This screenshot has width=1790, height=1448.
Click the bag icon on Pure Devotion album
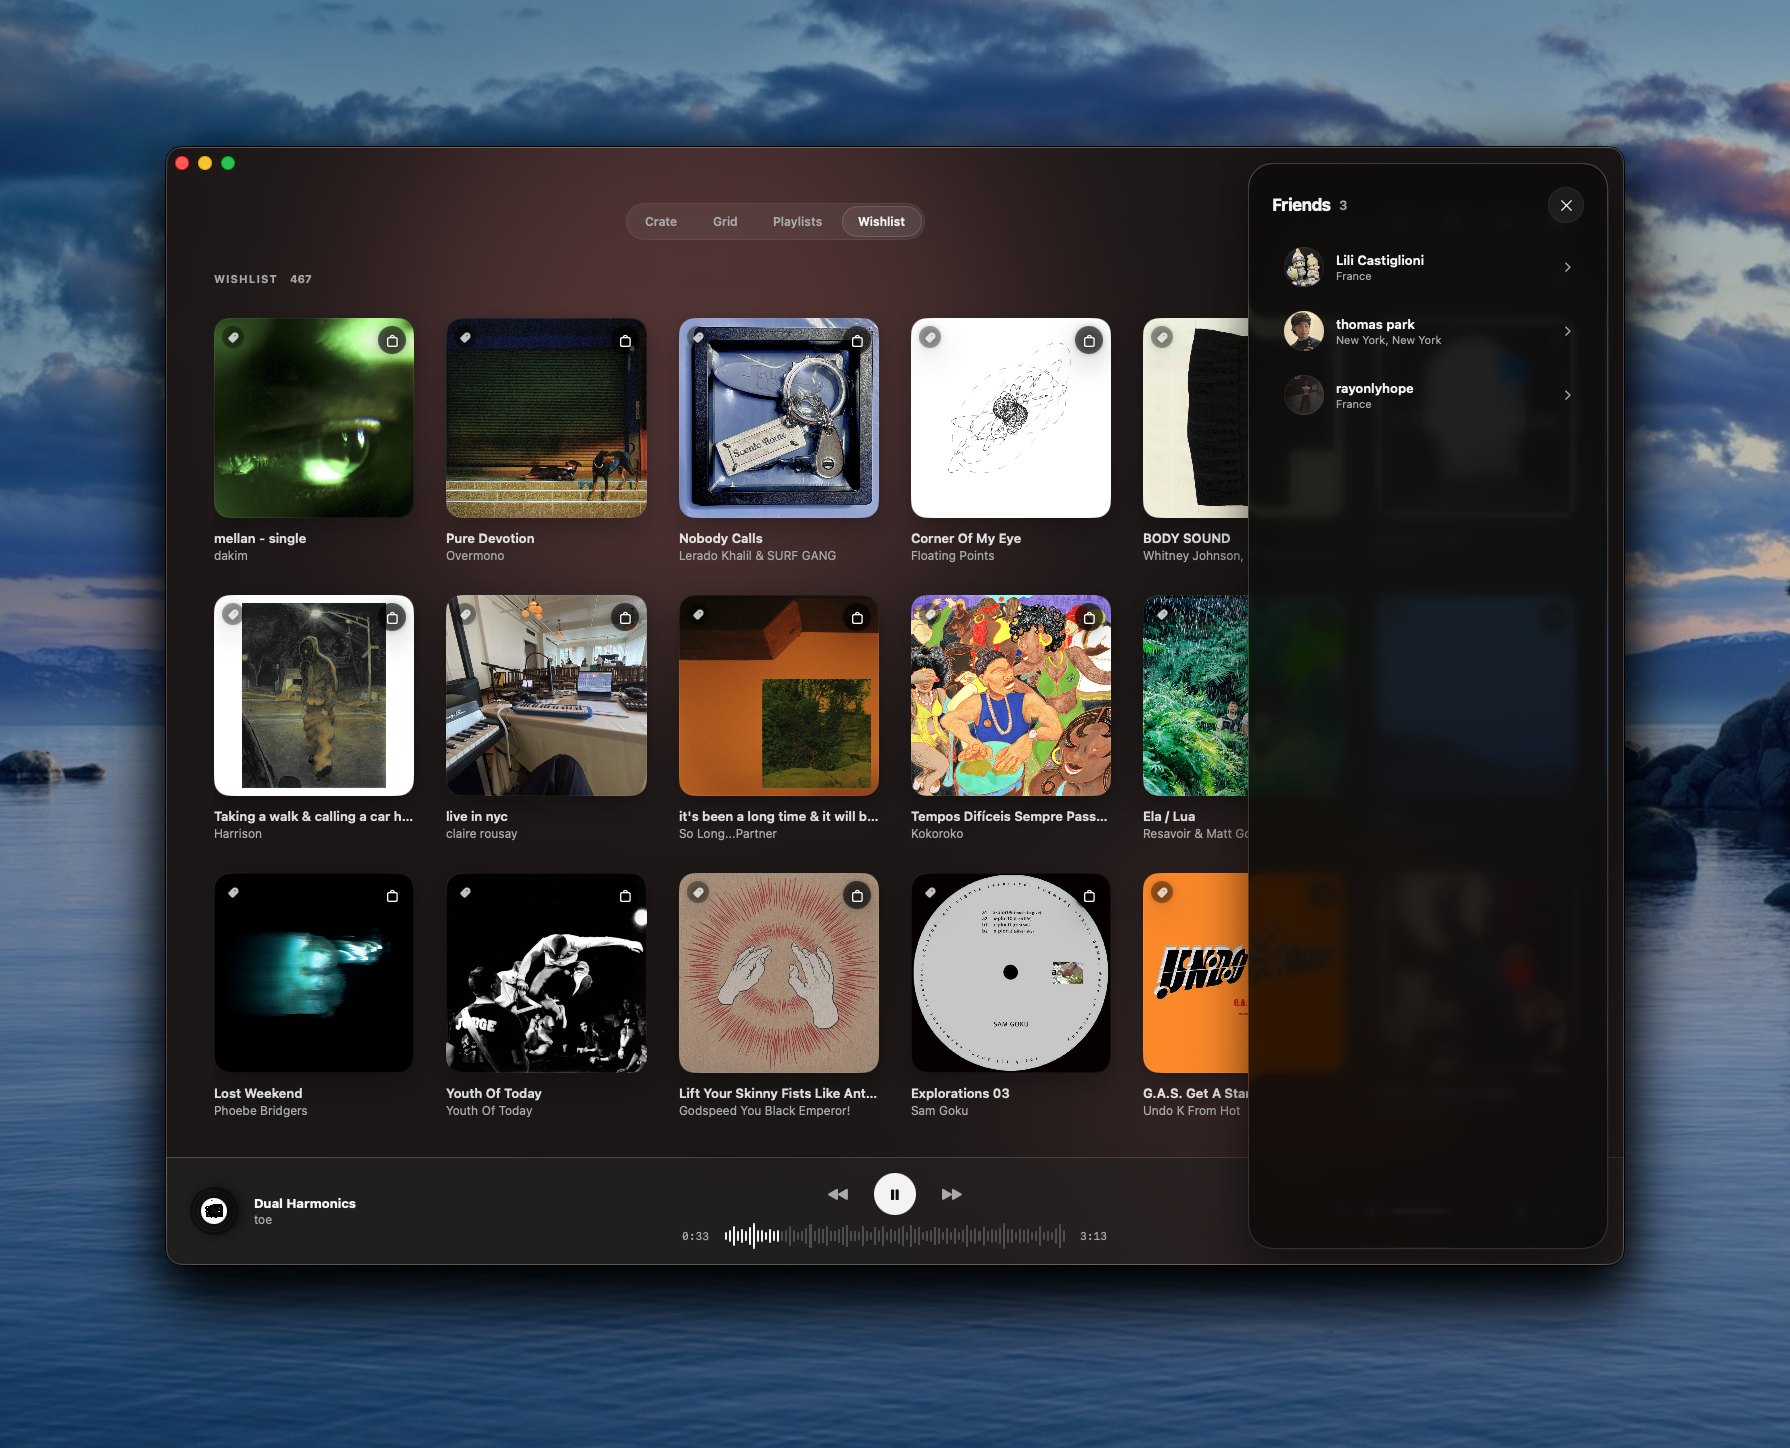pyautogui.click(x=625, y=341)
